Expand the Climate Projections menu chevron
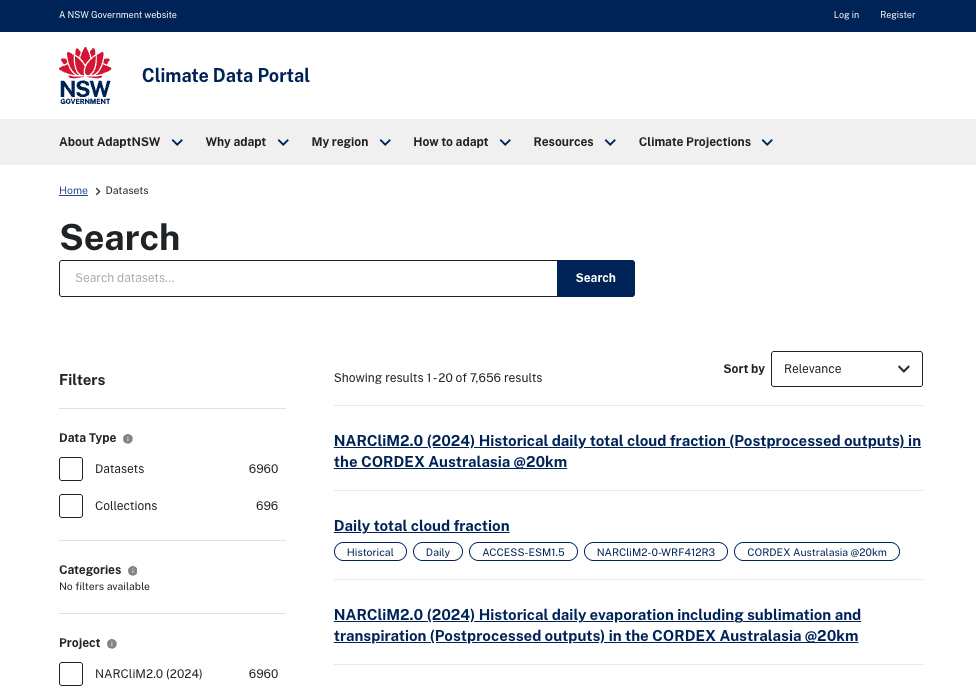Viewport: 976px width, 690px height. coord(767,142)
